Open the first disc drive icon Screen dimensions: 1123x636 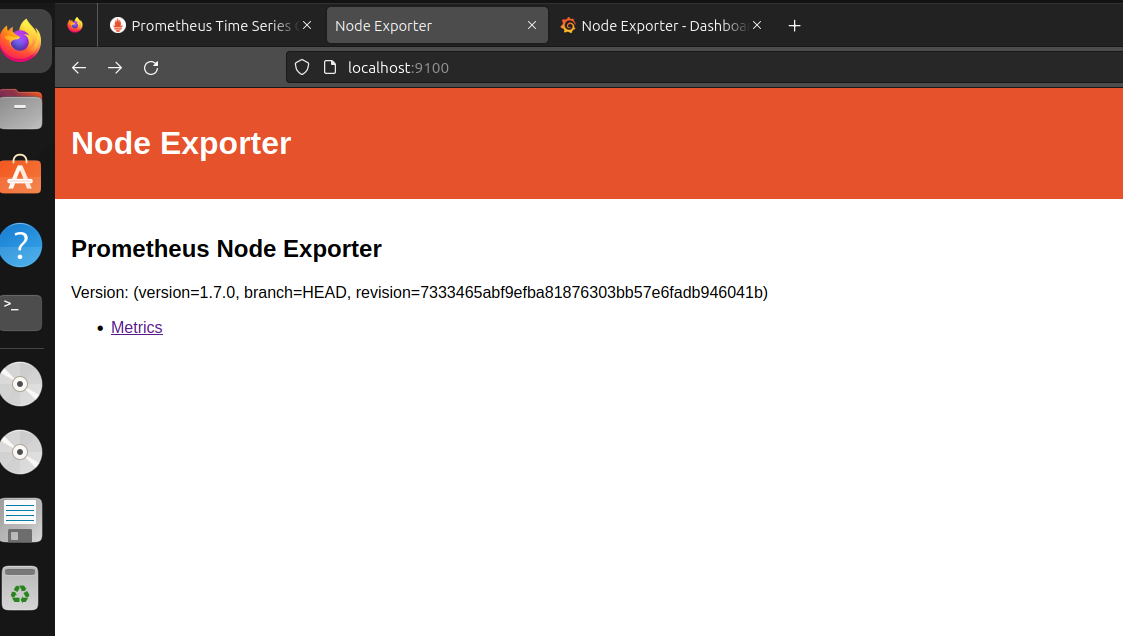[21, 385]
